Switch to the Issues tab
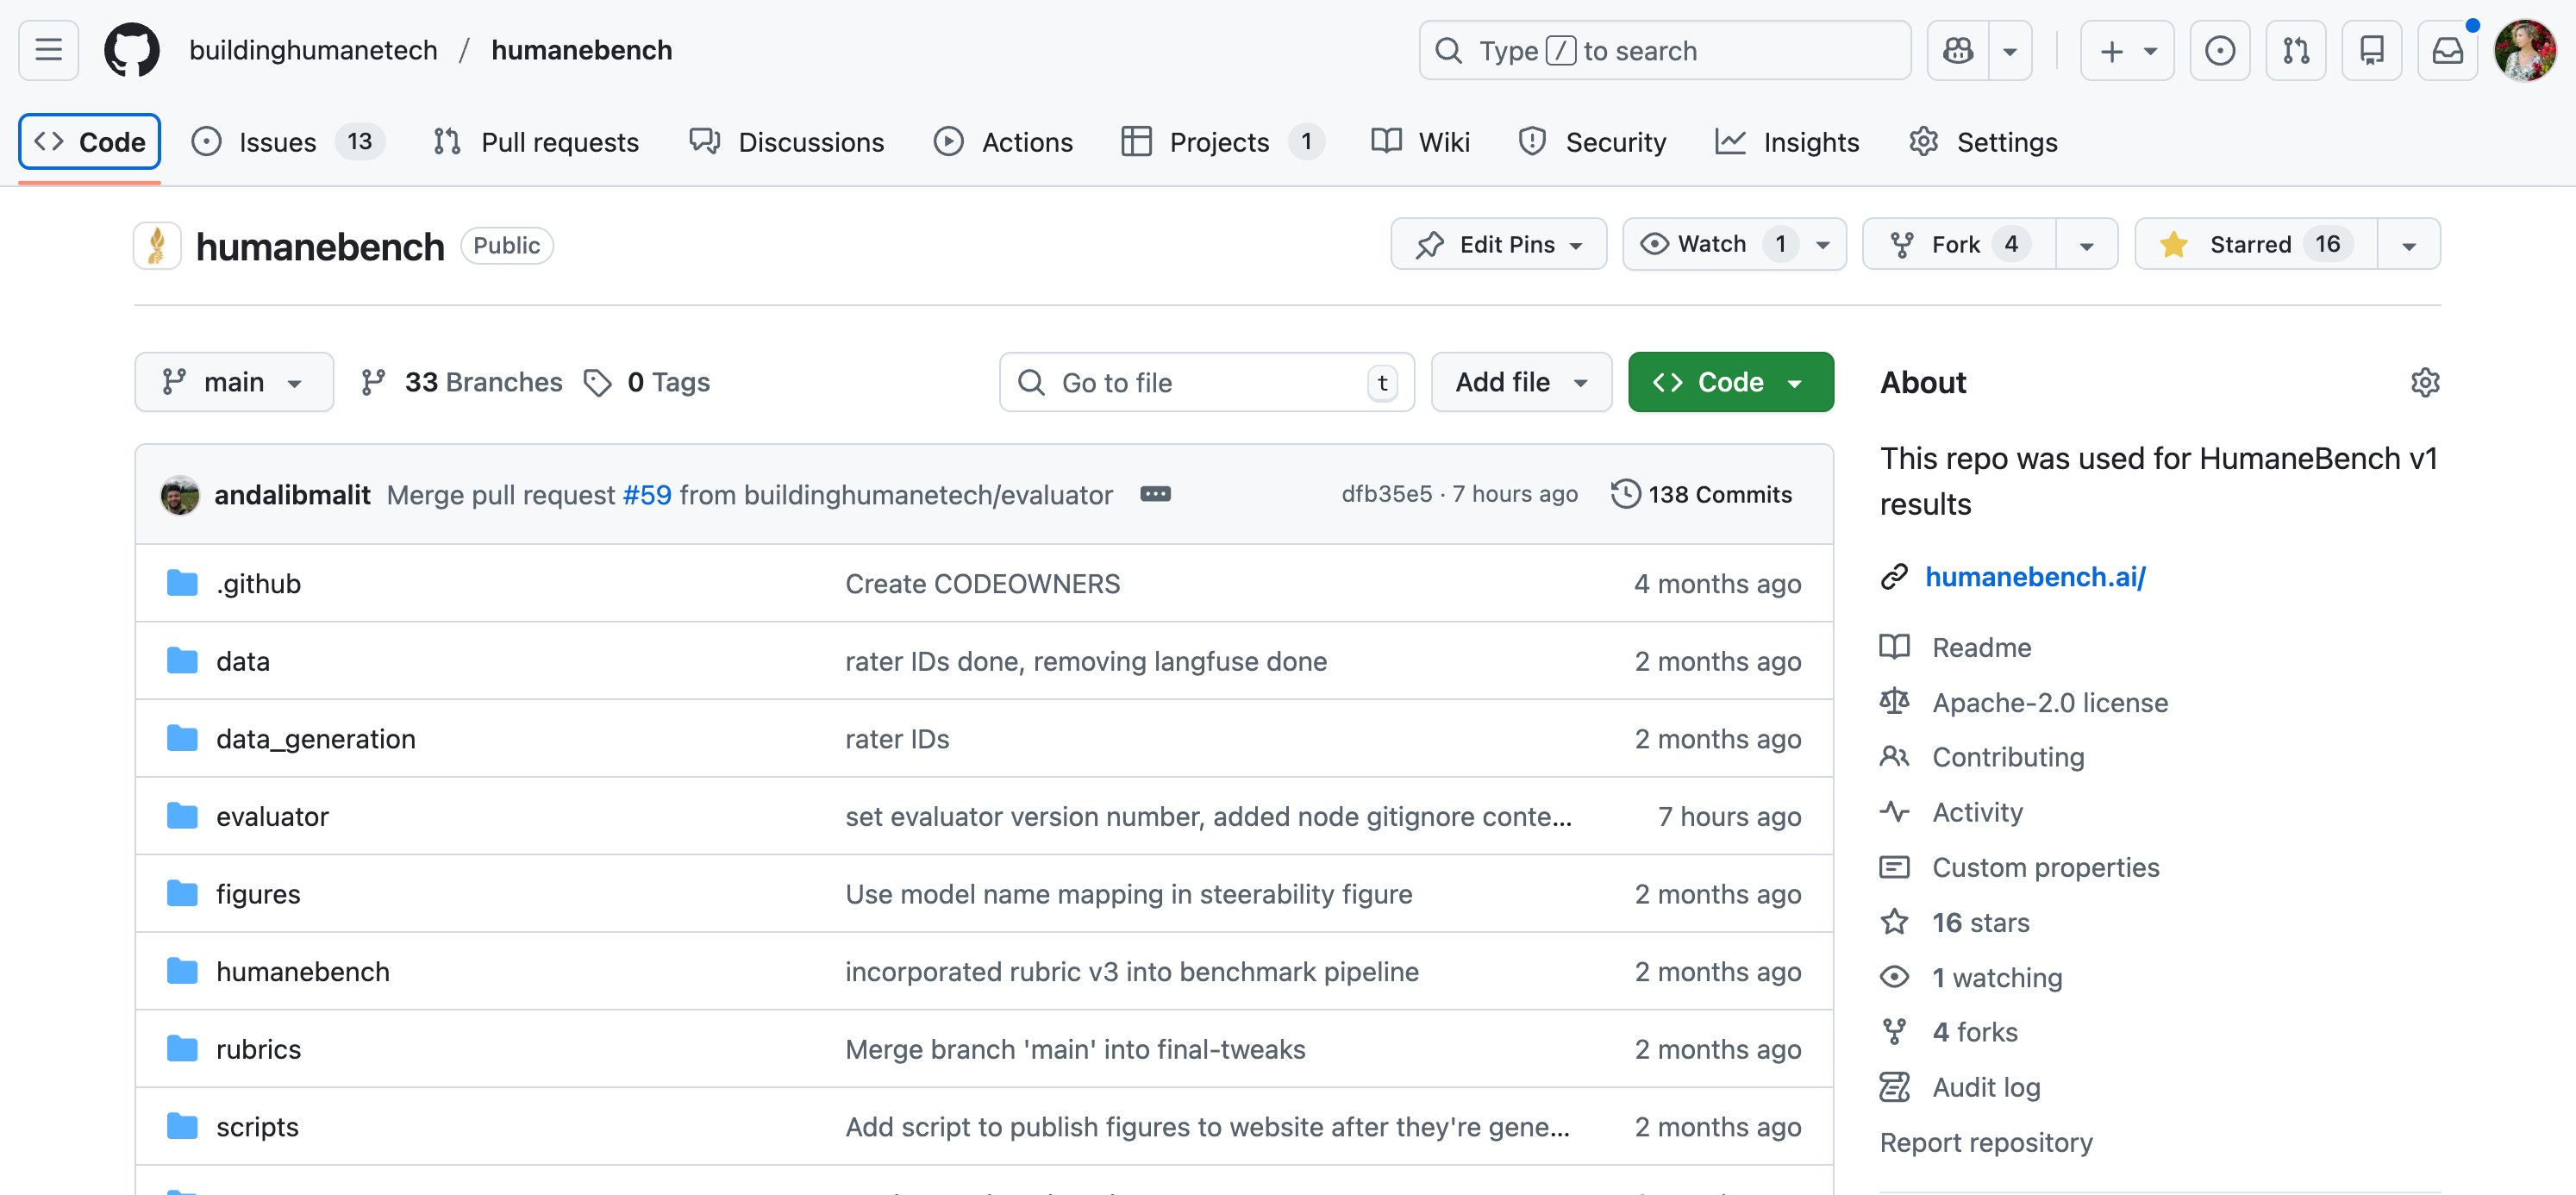 pos(277,142)
